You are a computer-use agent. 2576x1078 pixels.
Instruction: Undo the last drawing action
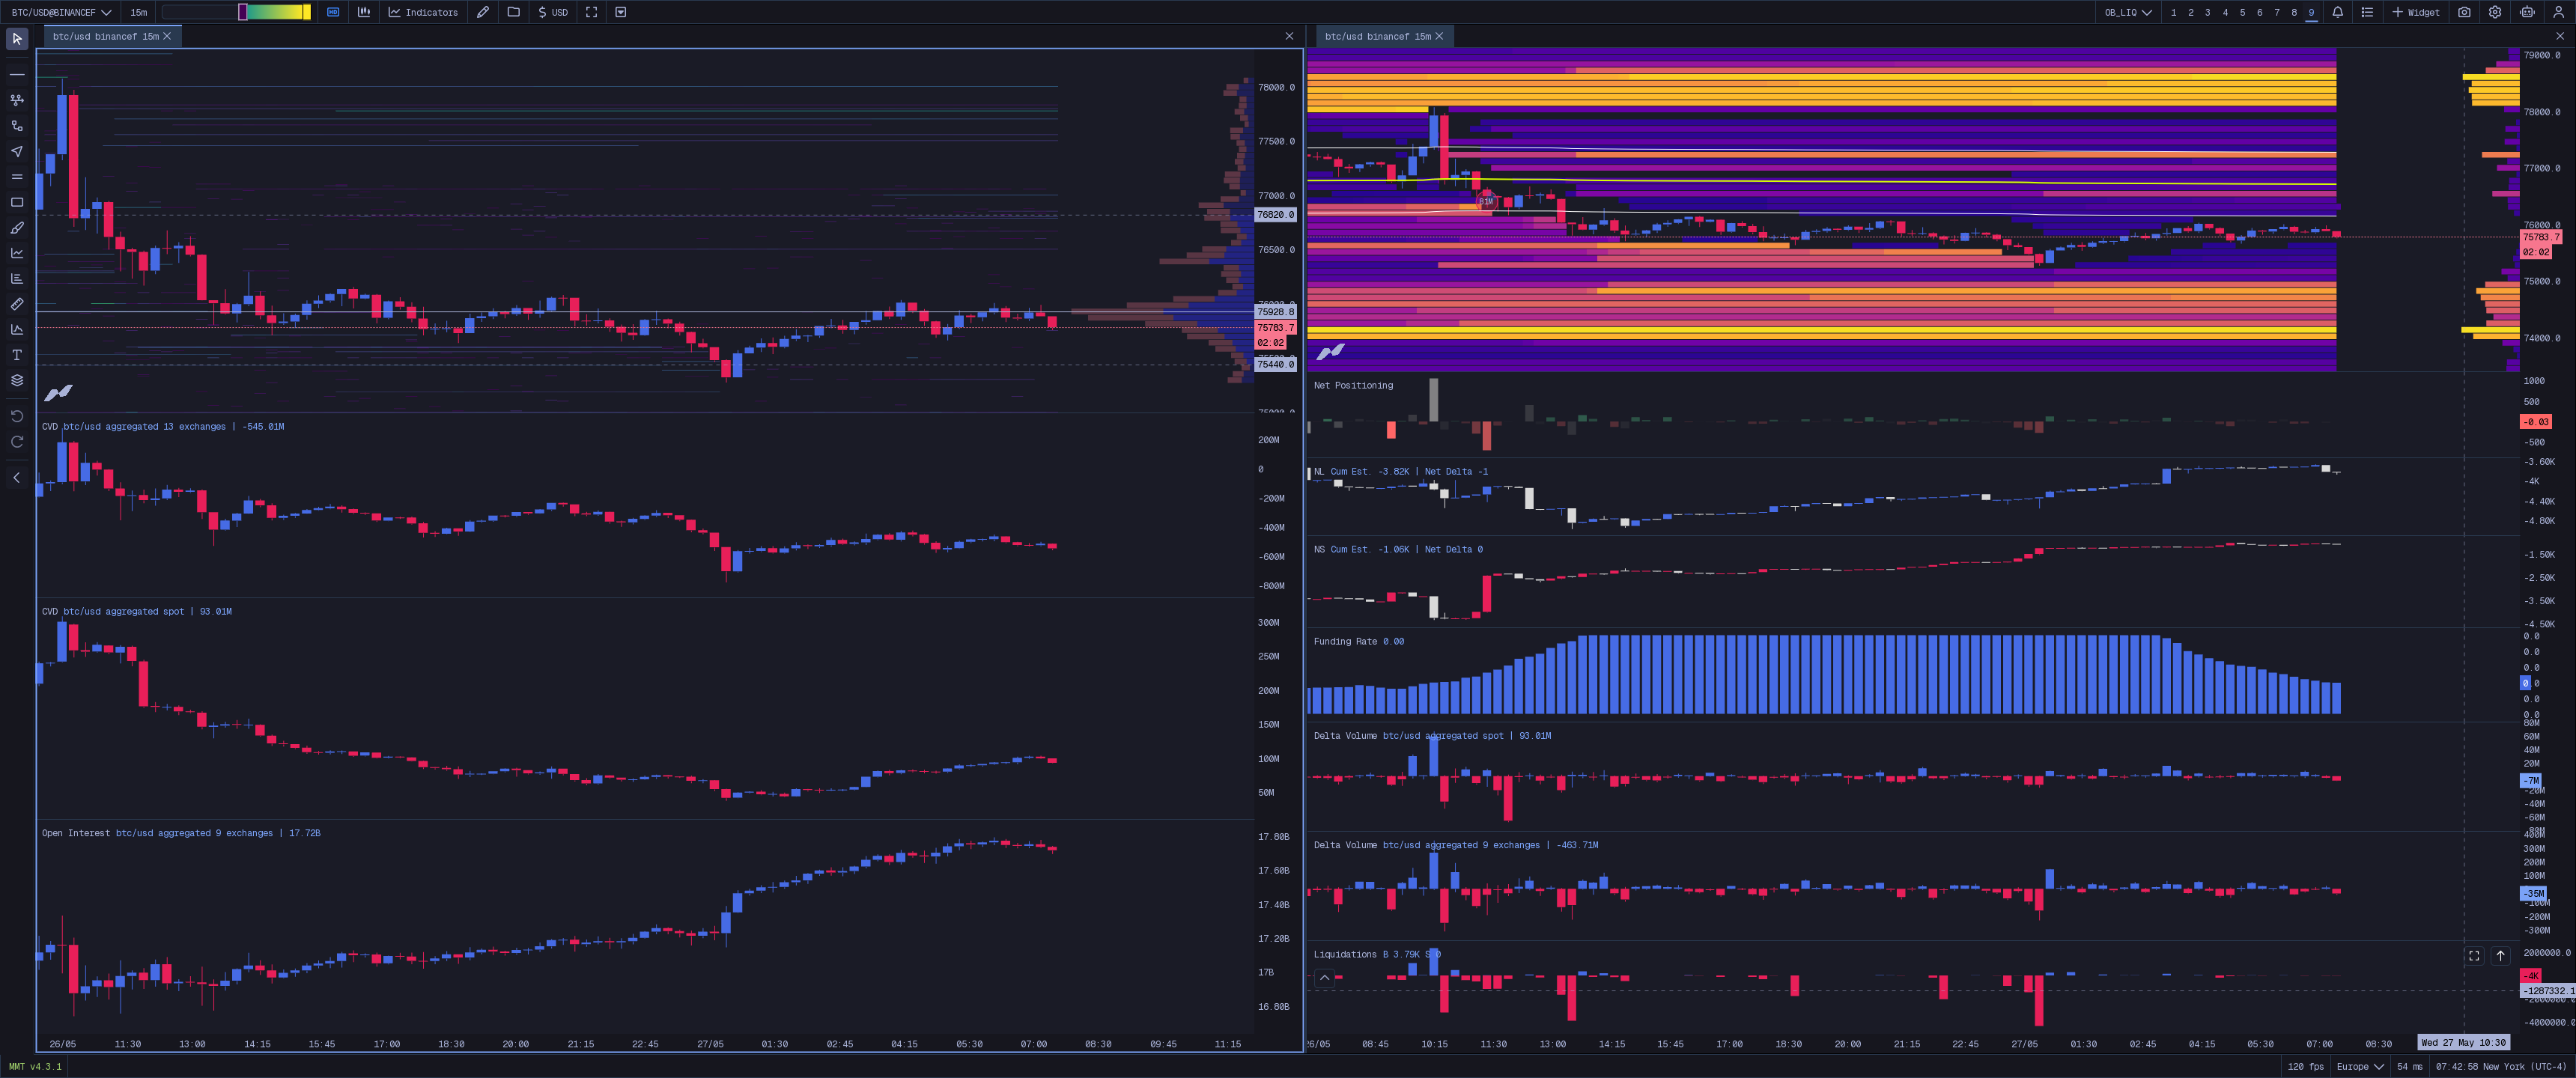pos(17,416)
